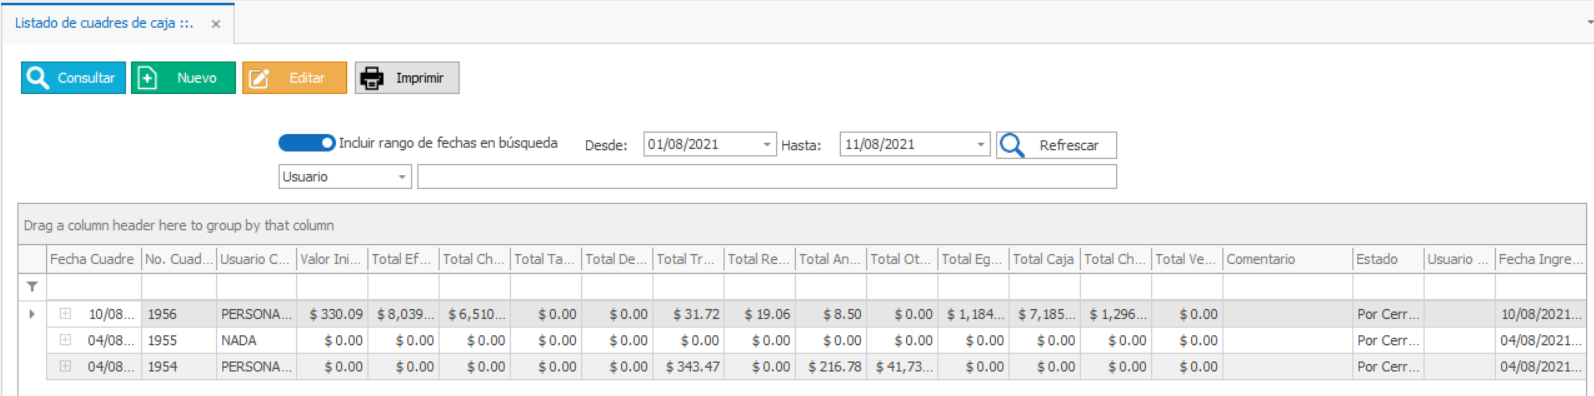Screen dimensions: 1594x396
Task: Open the Hasta date picker dropdown
Action: click(980, 145)
